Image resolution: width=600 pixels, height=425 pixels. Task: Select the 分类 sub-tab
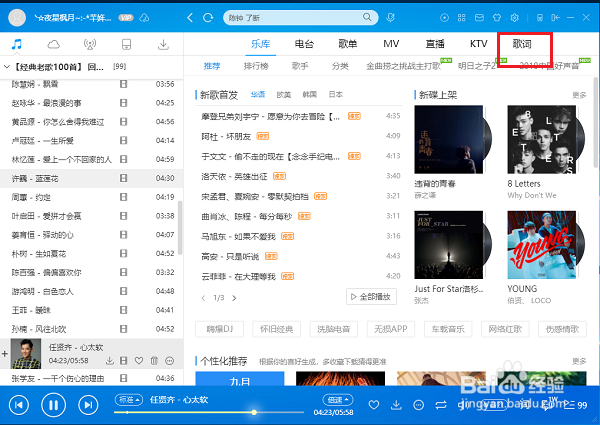[x=340, y=66]
